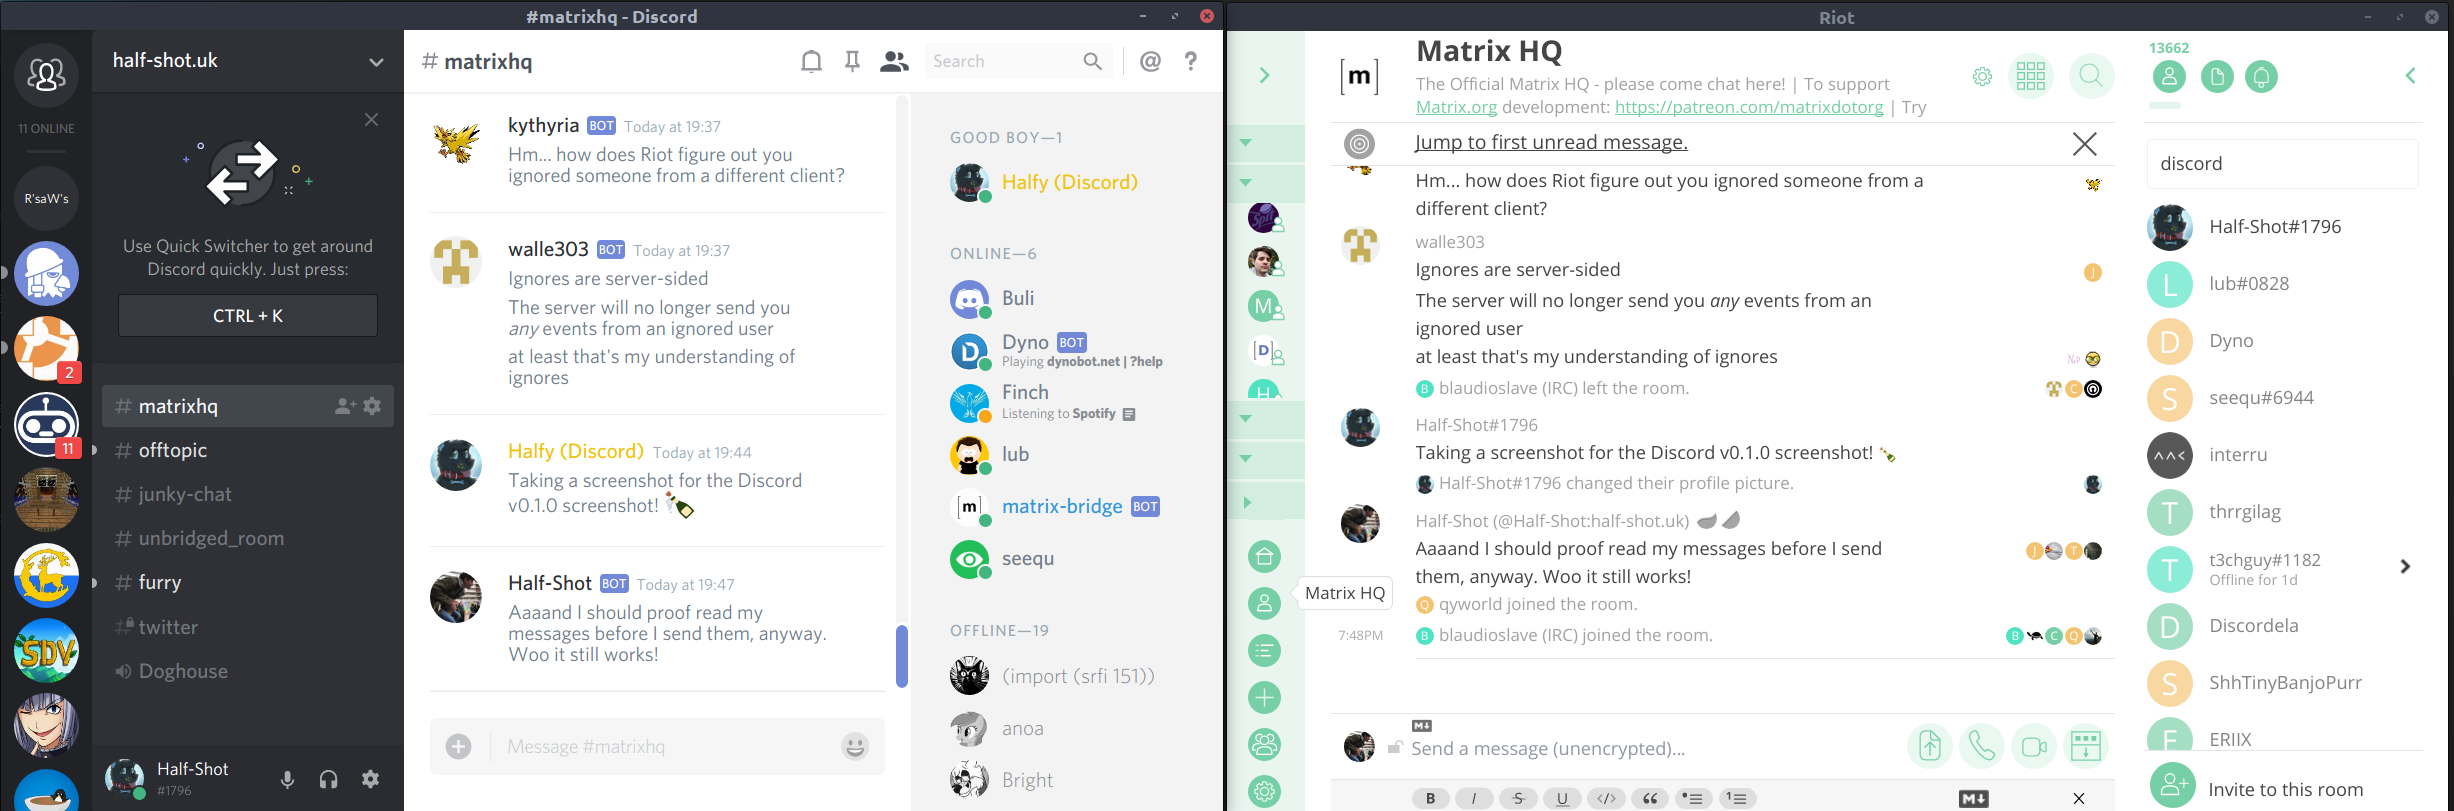This screenshot has height=811, width=2454.
Task: Expand half-shot.uk server dropdown menu
Action: tap(376, 62)
